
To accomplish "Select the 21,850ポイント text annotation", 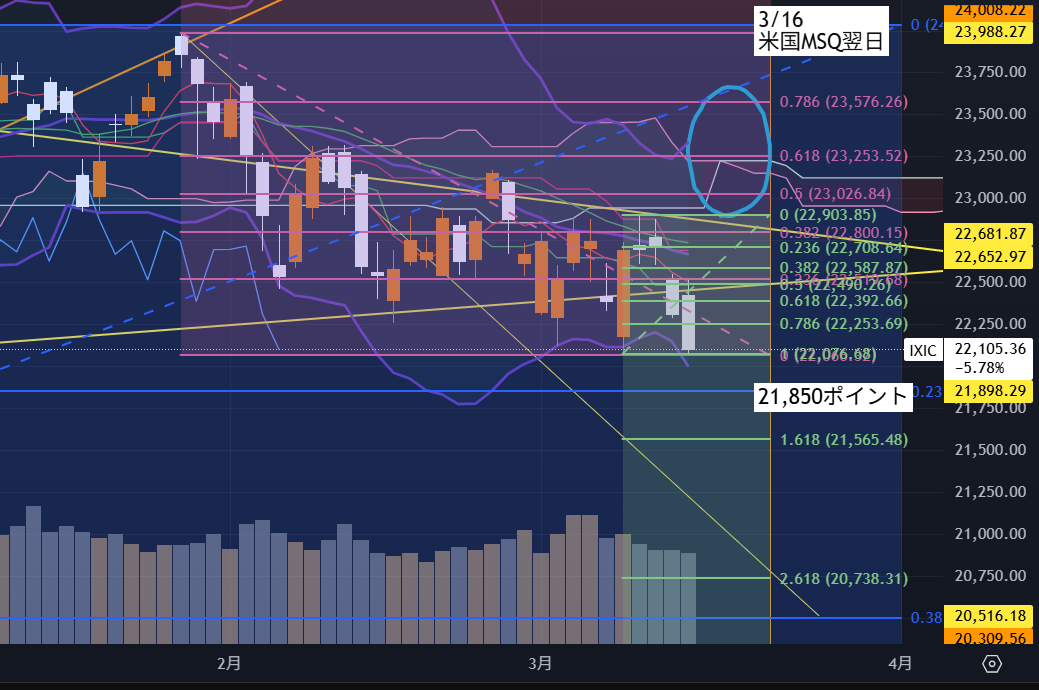I will click(832, 396).
